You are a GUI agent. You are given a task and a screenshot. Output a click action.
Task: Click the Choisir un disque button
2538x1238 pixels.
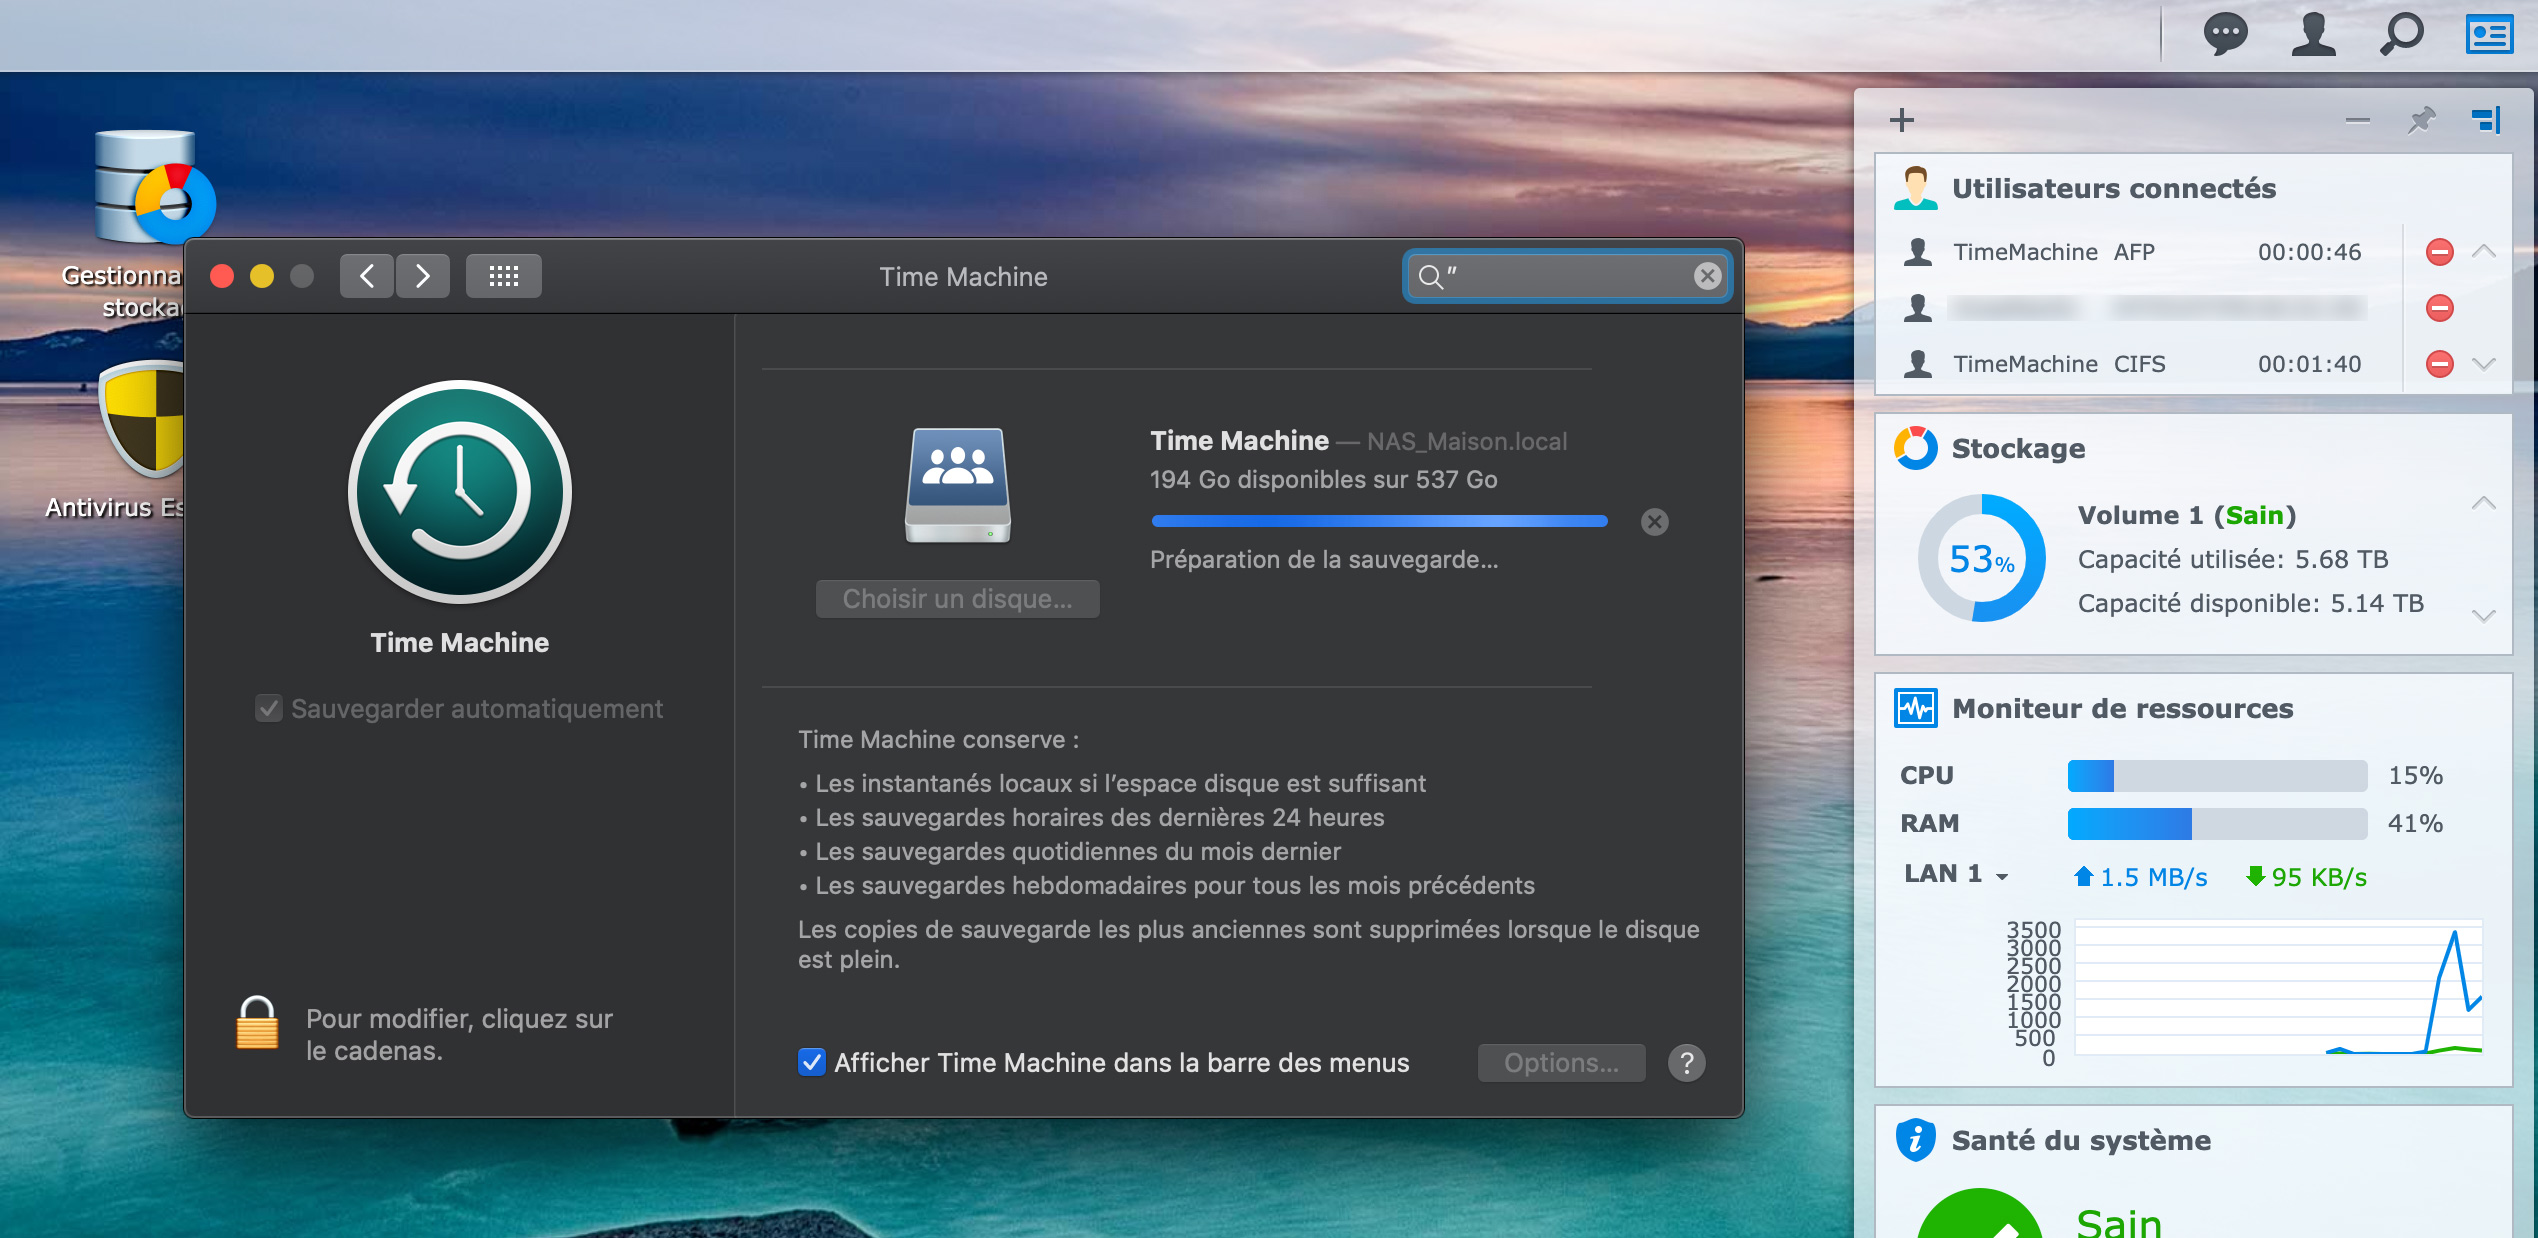click(x=957, y=599)
